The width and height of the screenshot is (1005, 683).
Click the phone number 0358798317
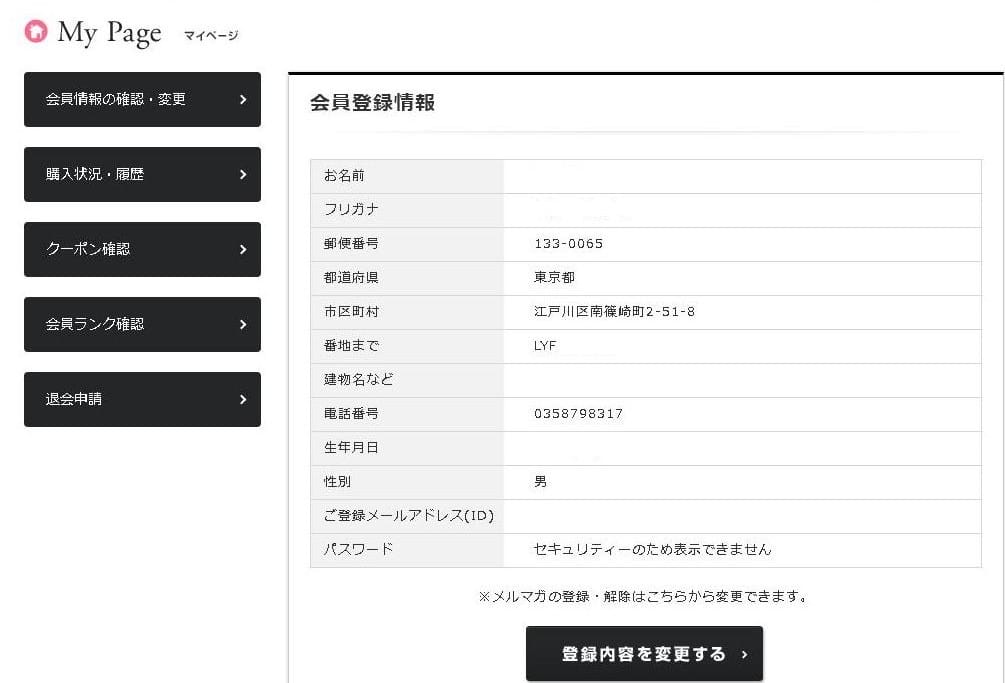click(x=578, y=414)
